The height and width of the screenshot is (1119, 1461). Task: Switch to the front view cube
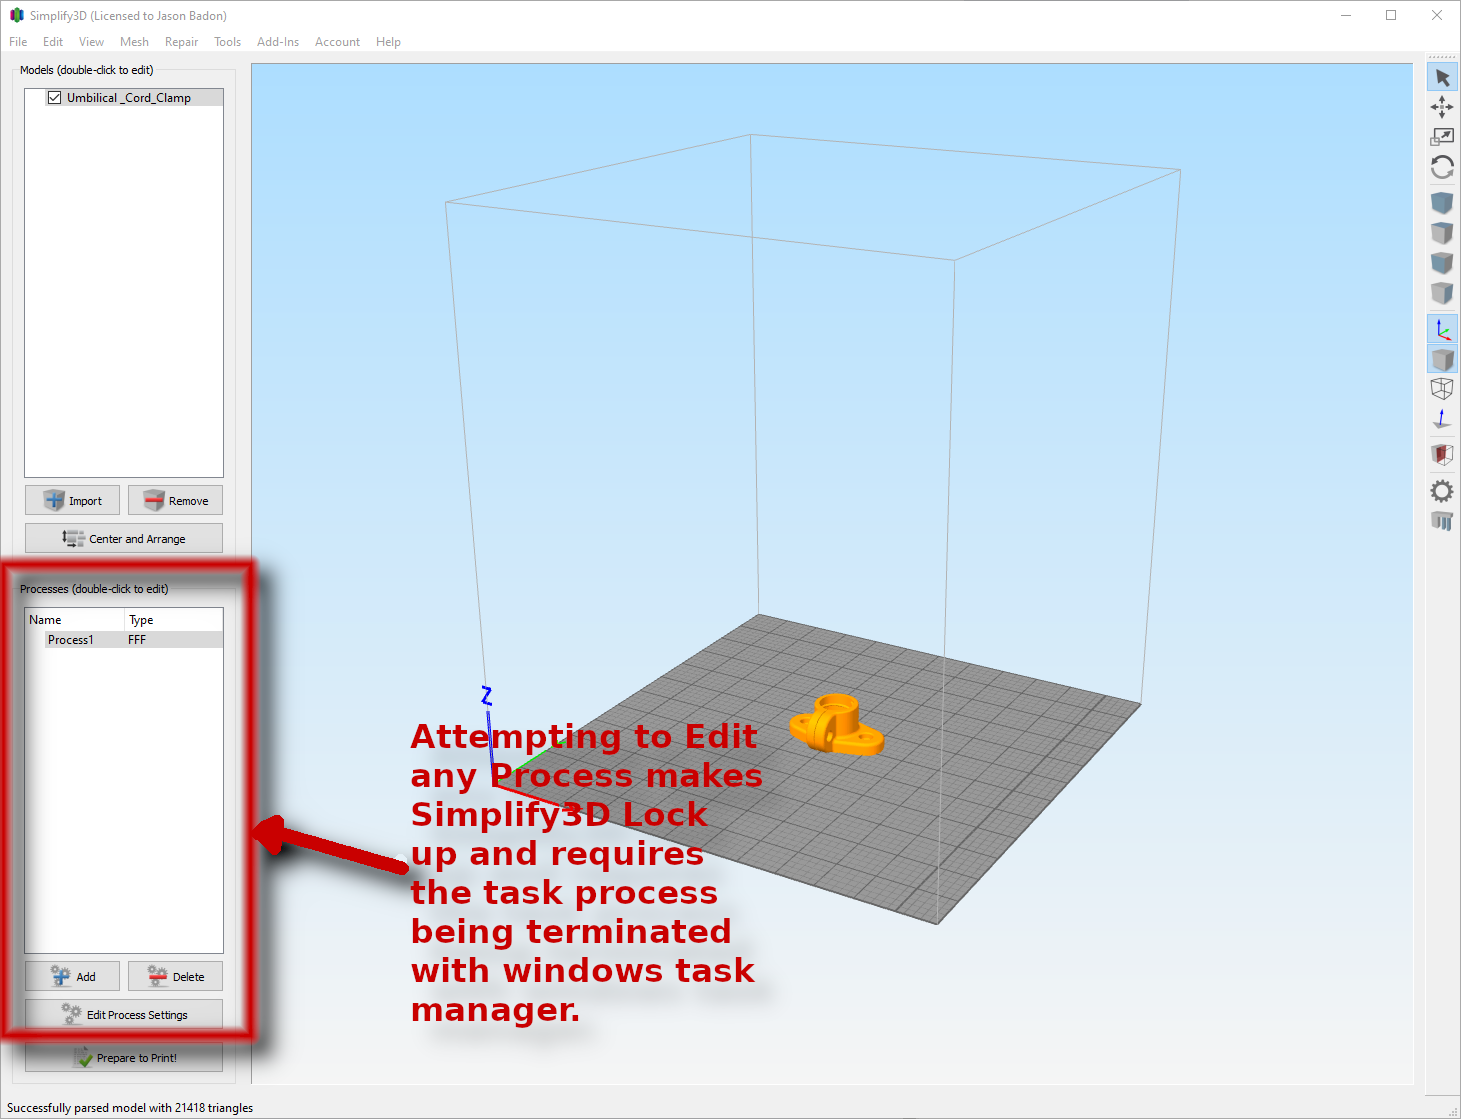(1442, 263)
